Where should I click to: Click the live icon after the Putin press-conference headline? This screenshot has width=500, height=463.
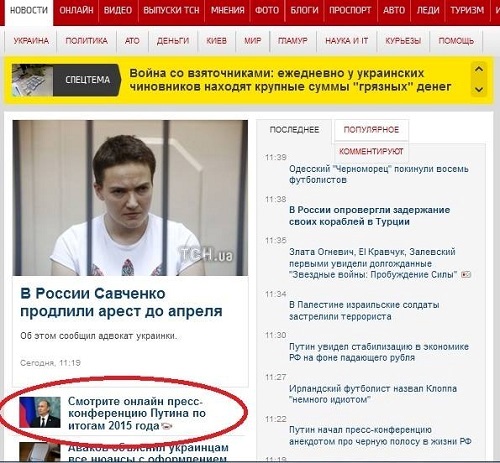(x=166, y=426)
